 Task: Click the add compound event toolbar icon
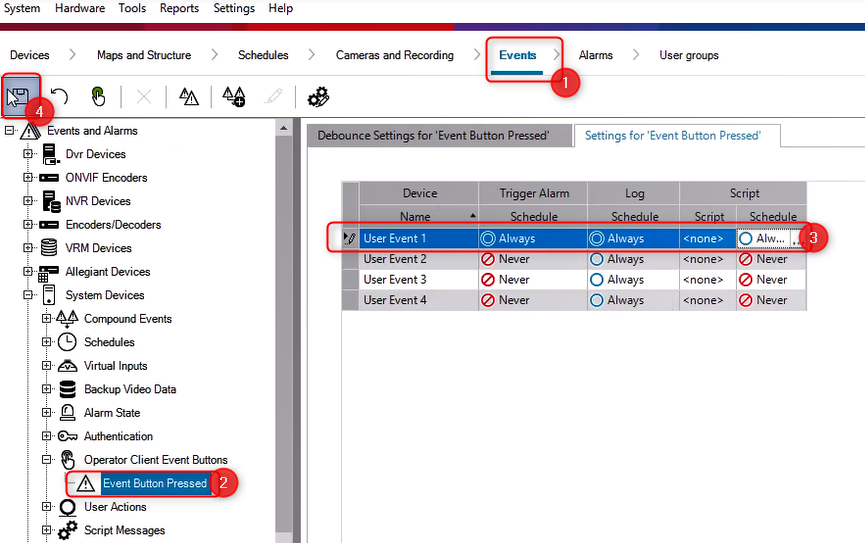[233, 97]
